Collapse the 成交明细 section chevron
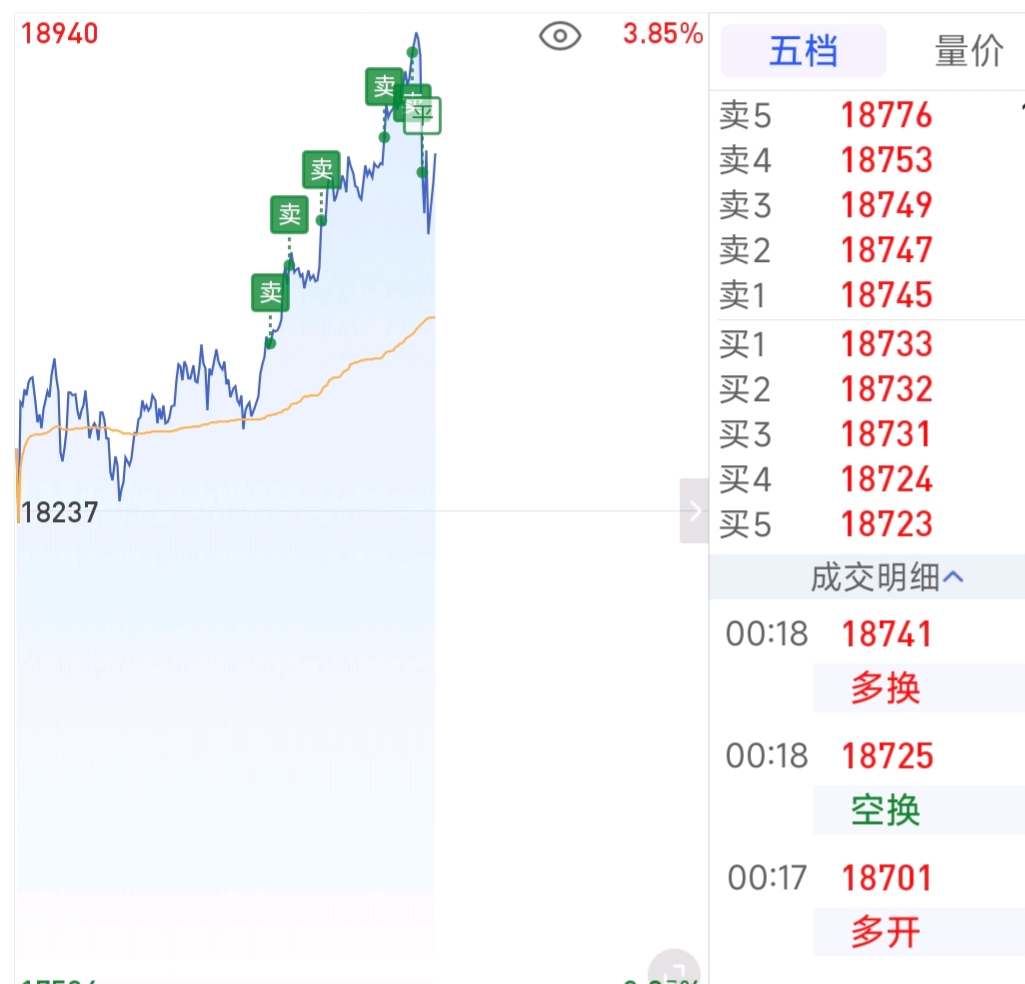Image resolution: width=1025 pixels, height=984 pixels. coord(954,577)
